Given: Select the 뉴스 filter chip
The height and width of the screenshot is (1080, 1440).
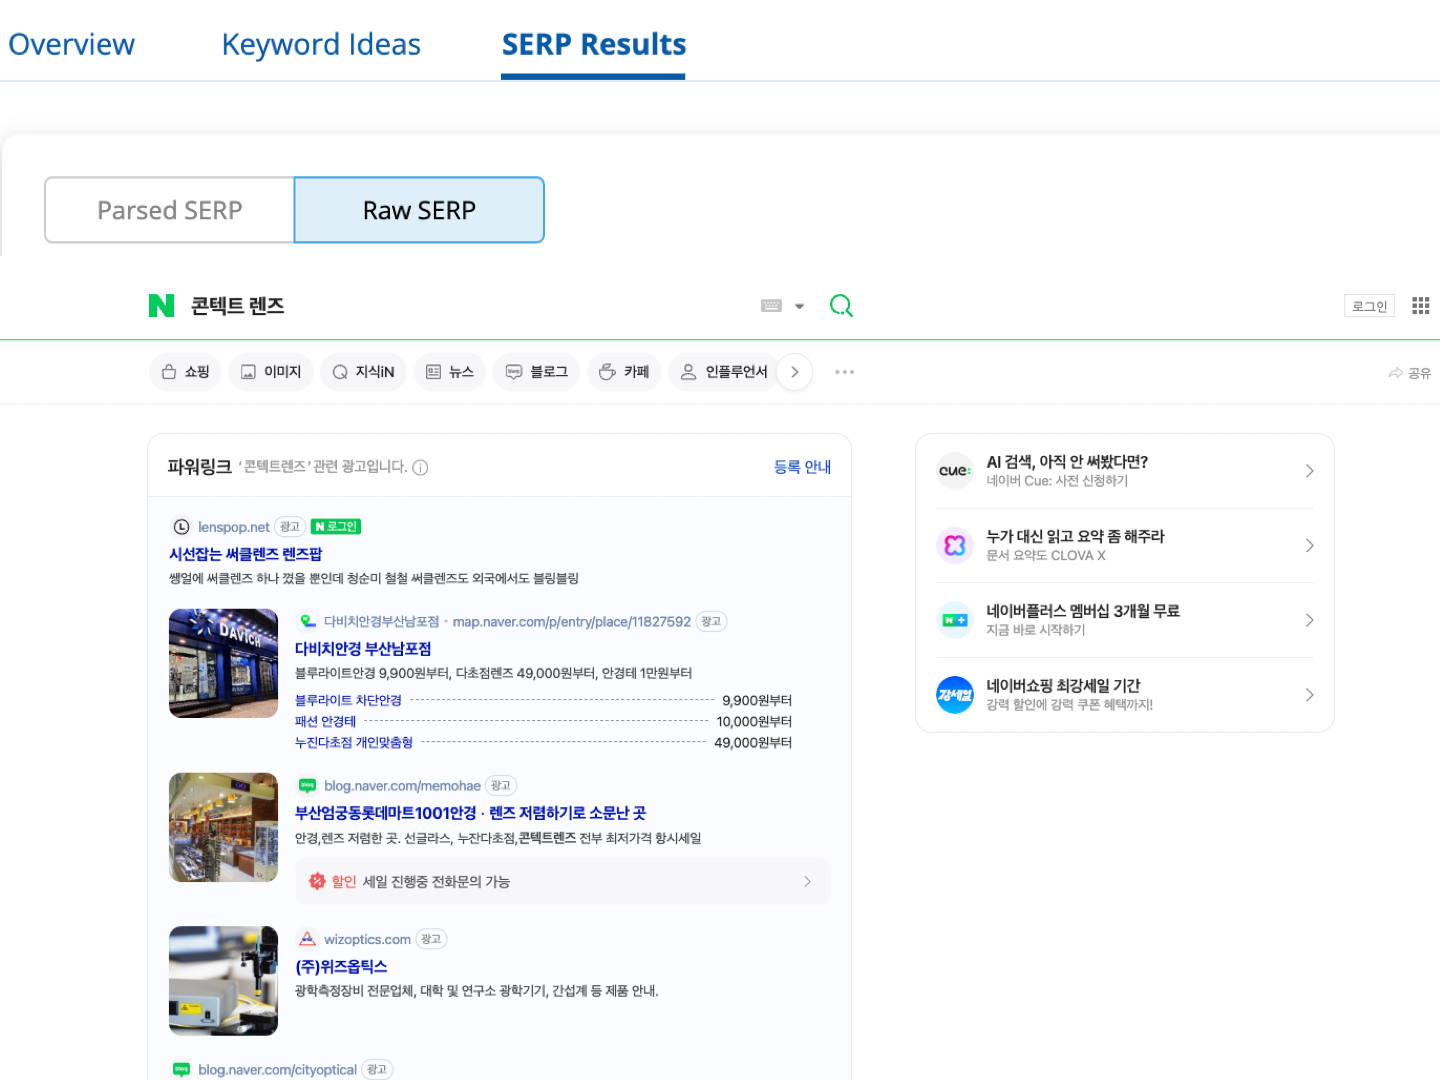Looking at the screenshot, I should [x=450, y=372].
